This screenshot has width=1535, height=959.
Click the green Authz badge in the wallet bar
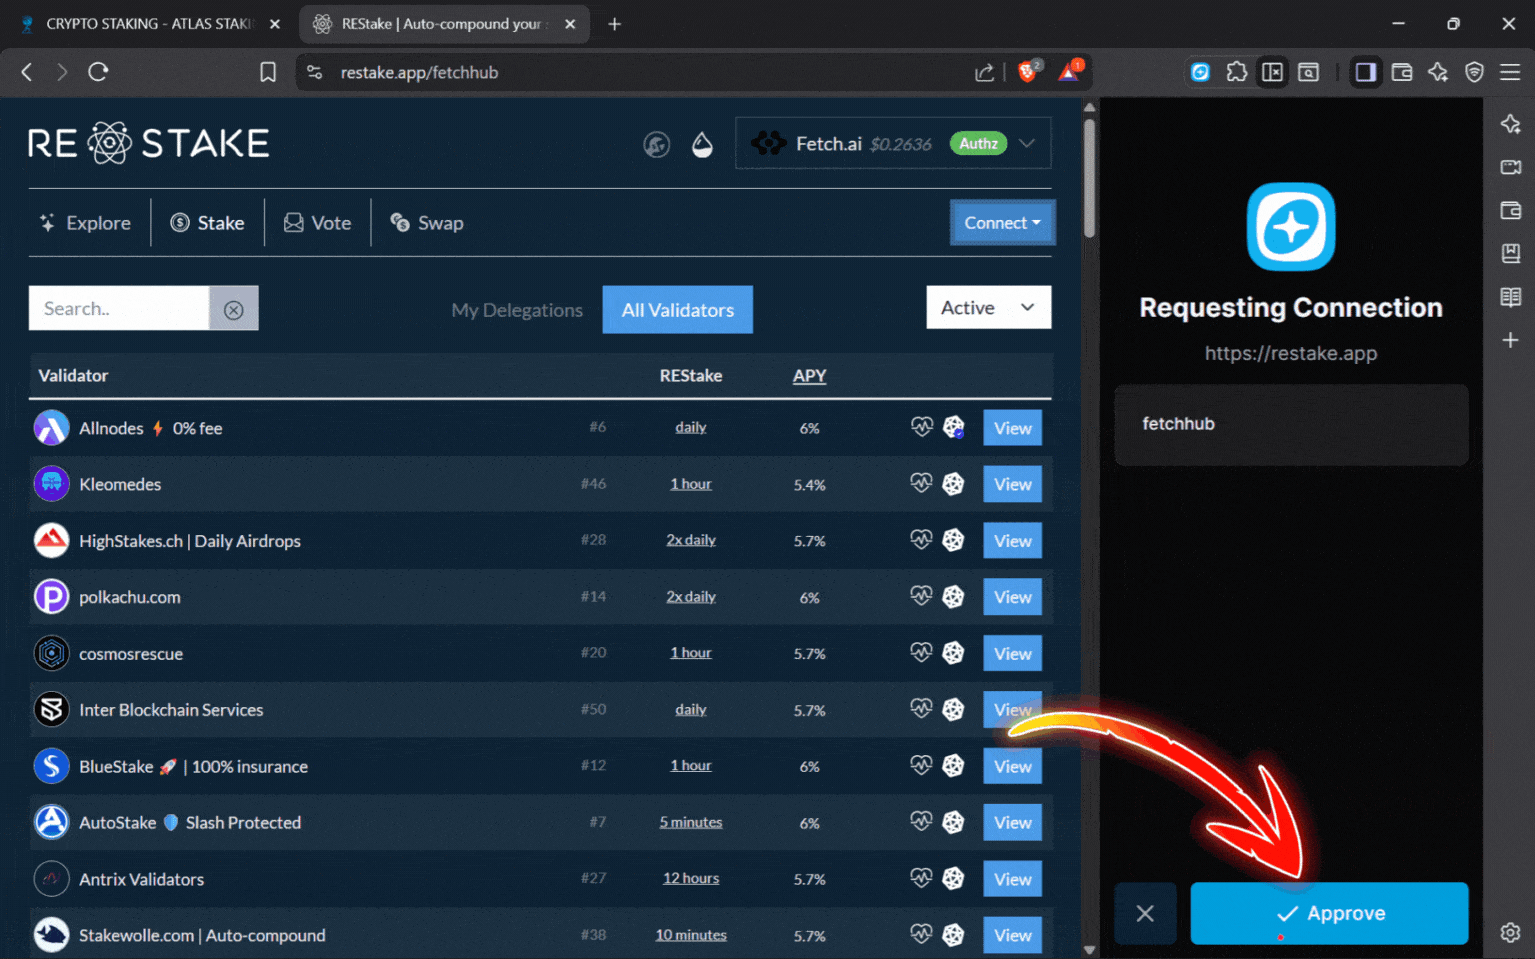[977, 143]
